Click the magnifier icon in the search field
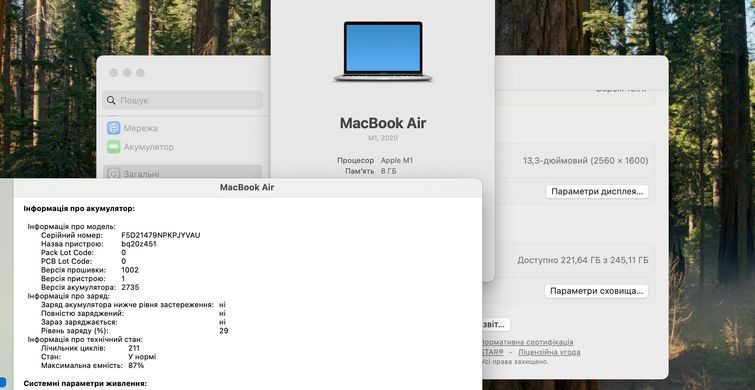Screen dimensions: 755x390 (111, 100)
